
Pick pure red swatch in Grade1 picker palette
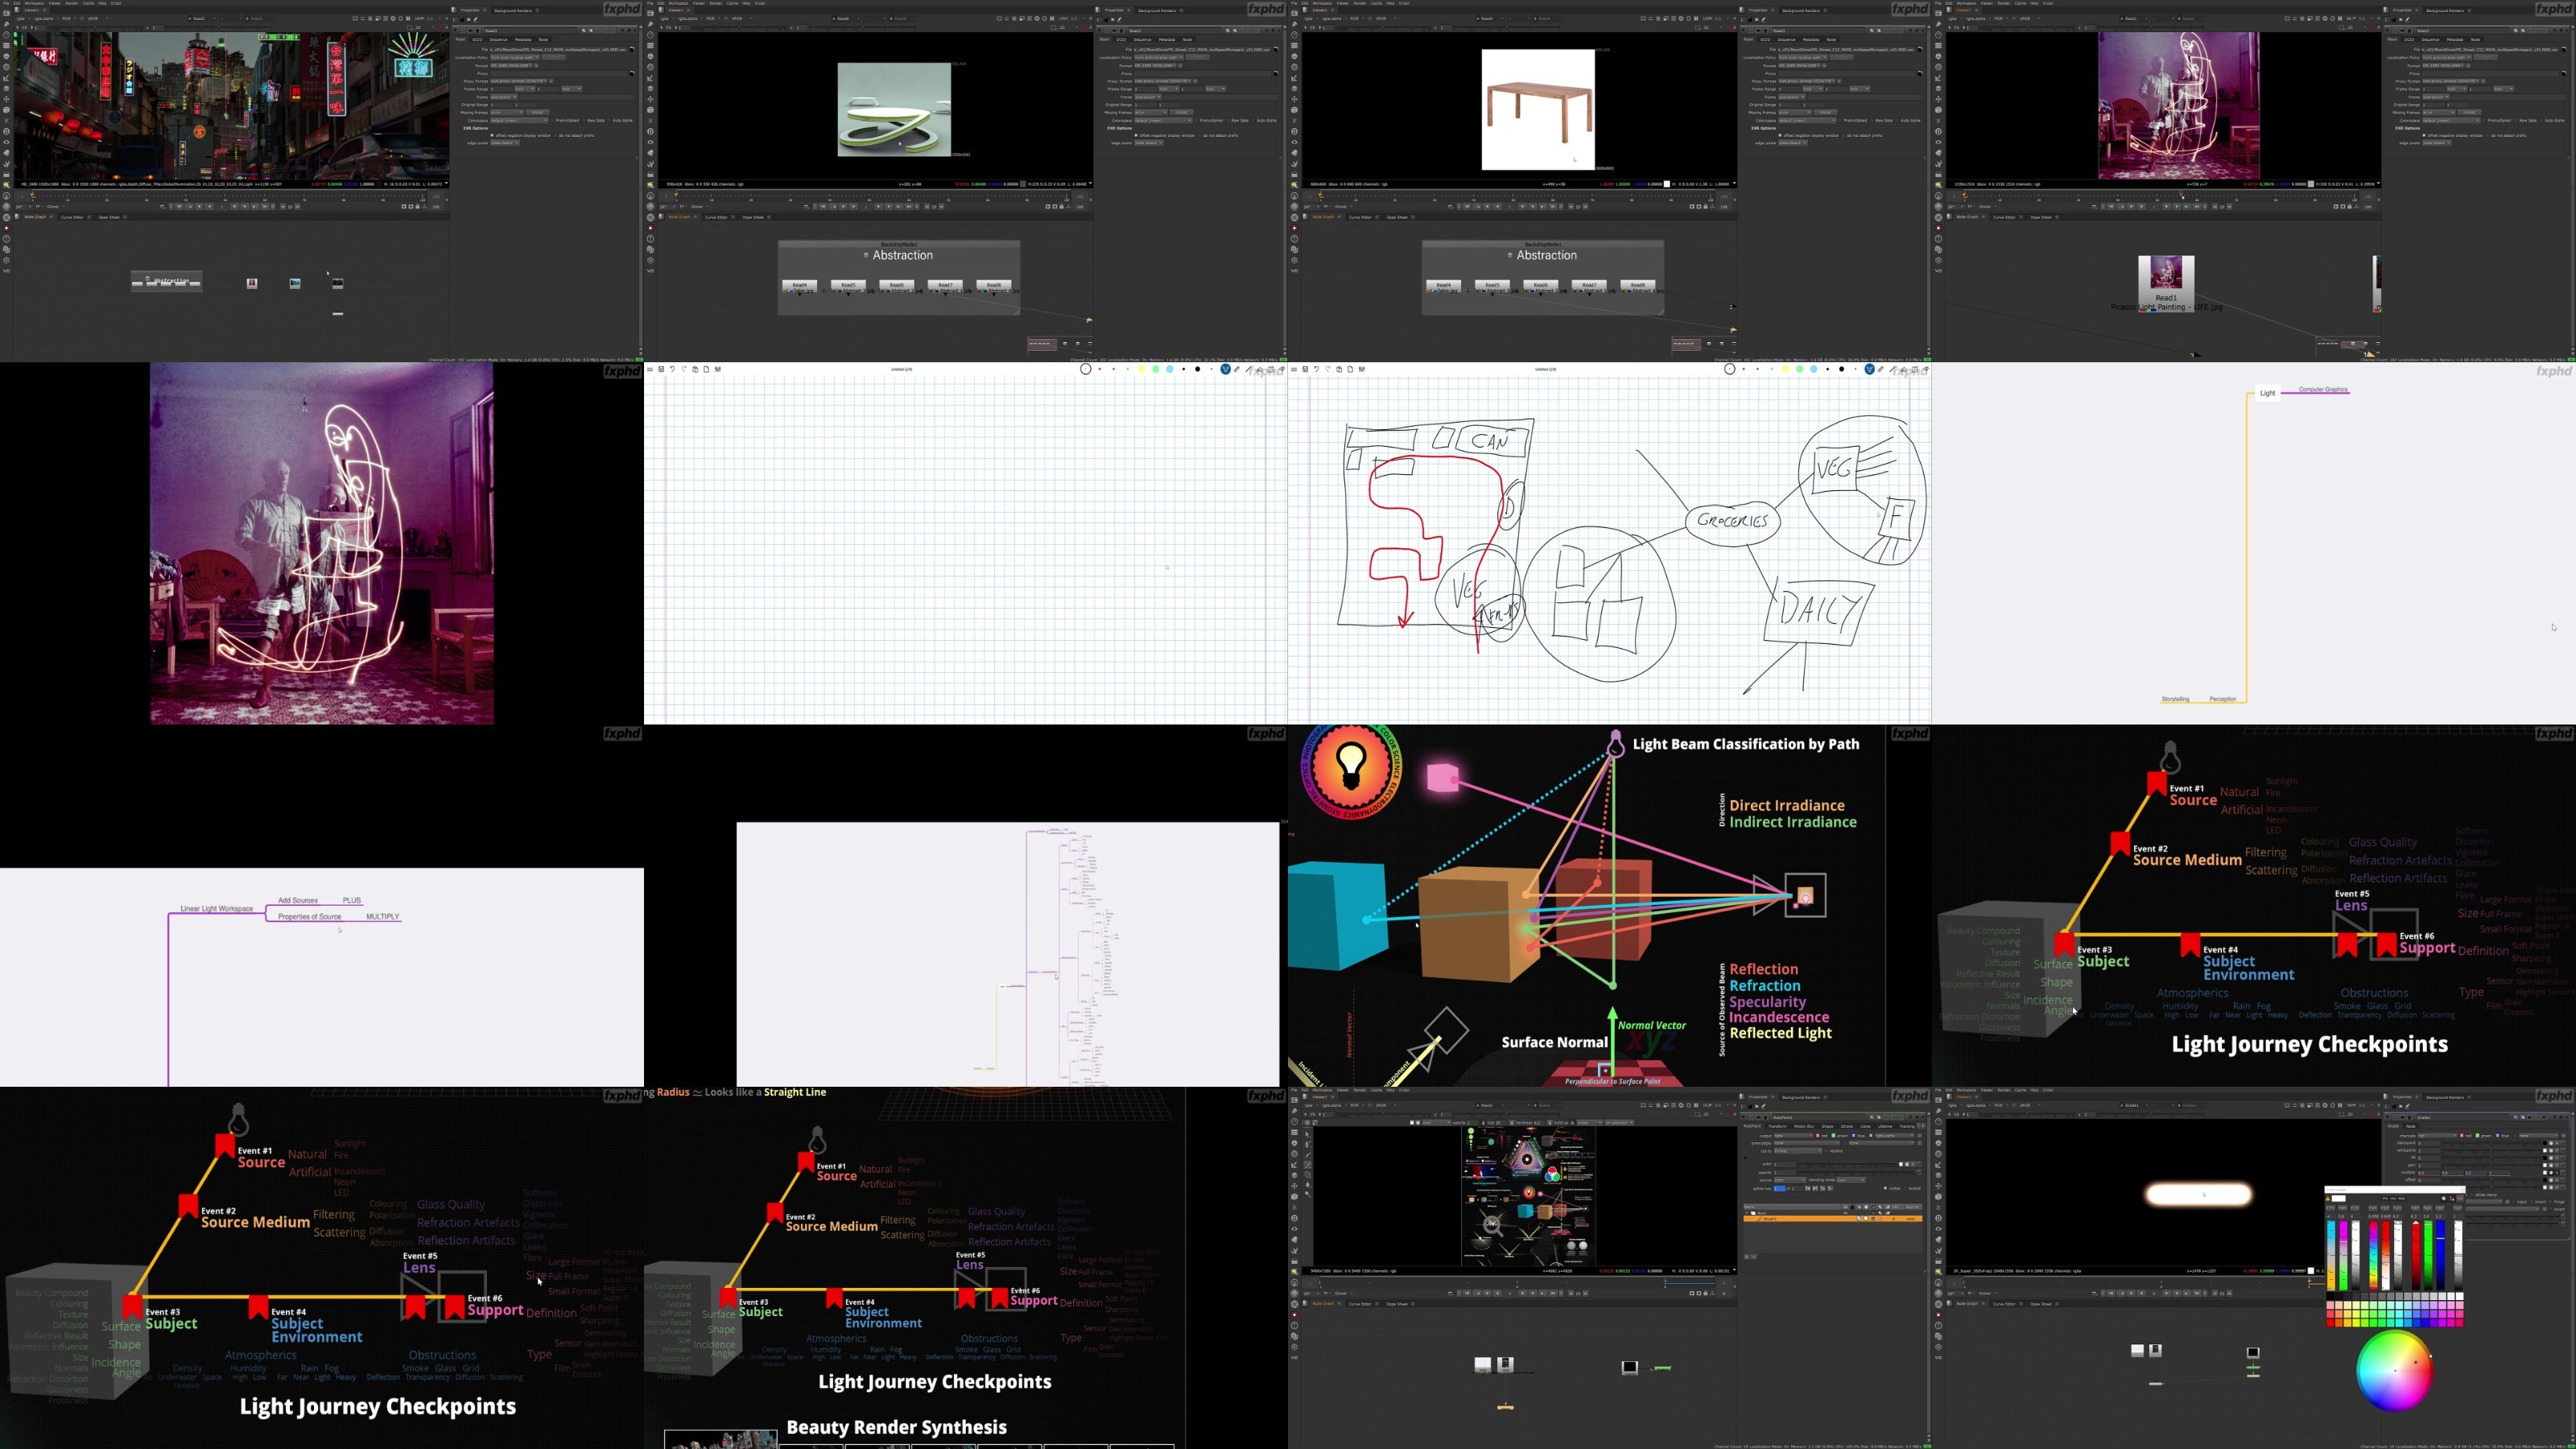point(2331,1323)
